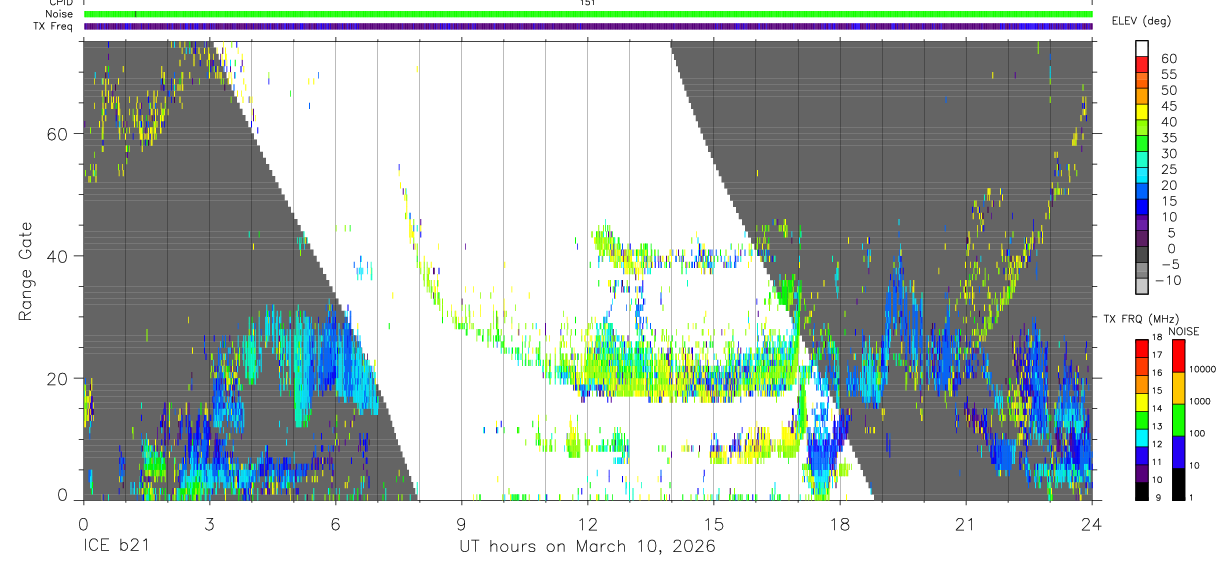Click the '12' tick label on the UT hours axis
Image resolution: width=1228 pixels, height=567 pixels.
588,524
